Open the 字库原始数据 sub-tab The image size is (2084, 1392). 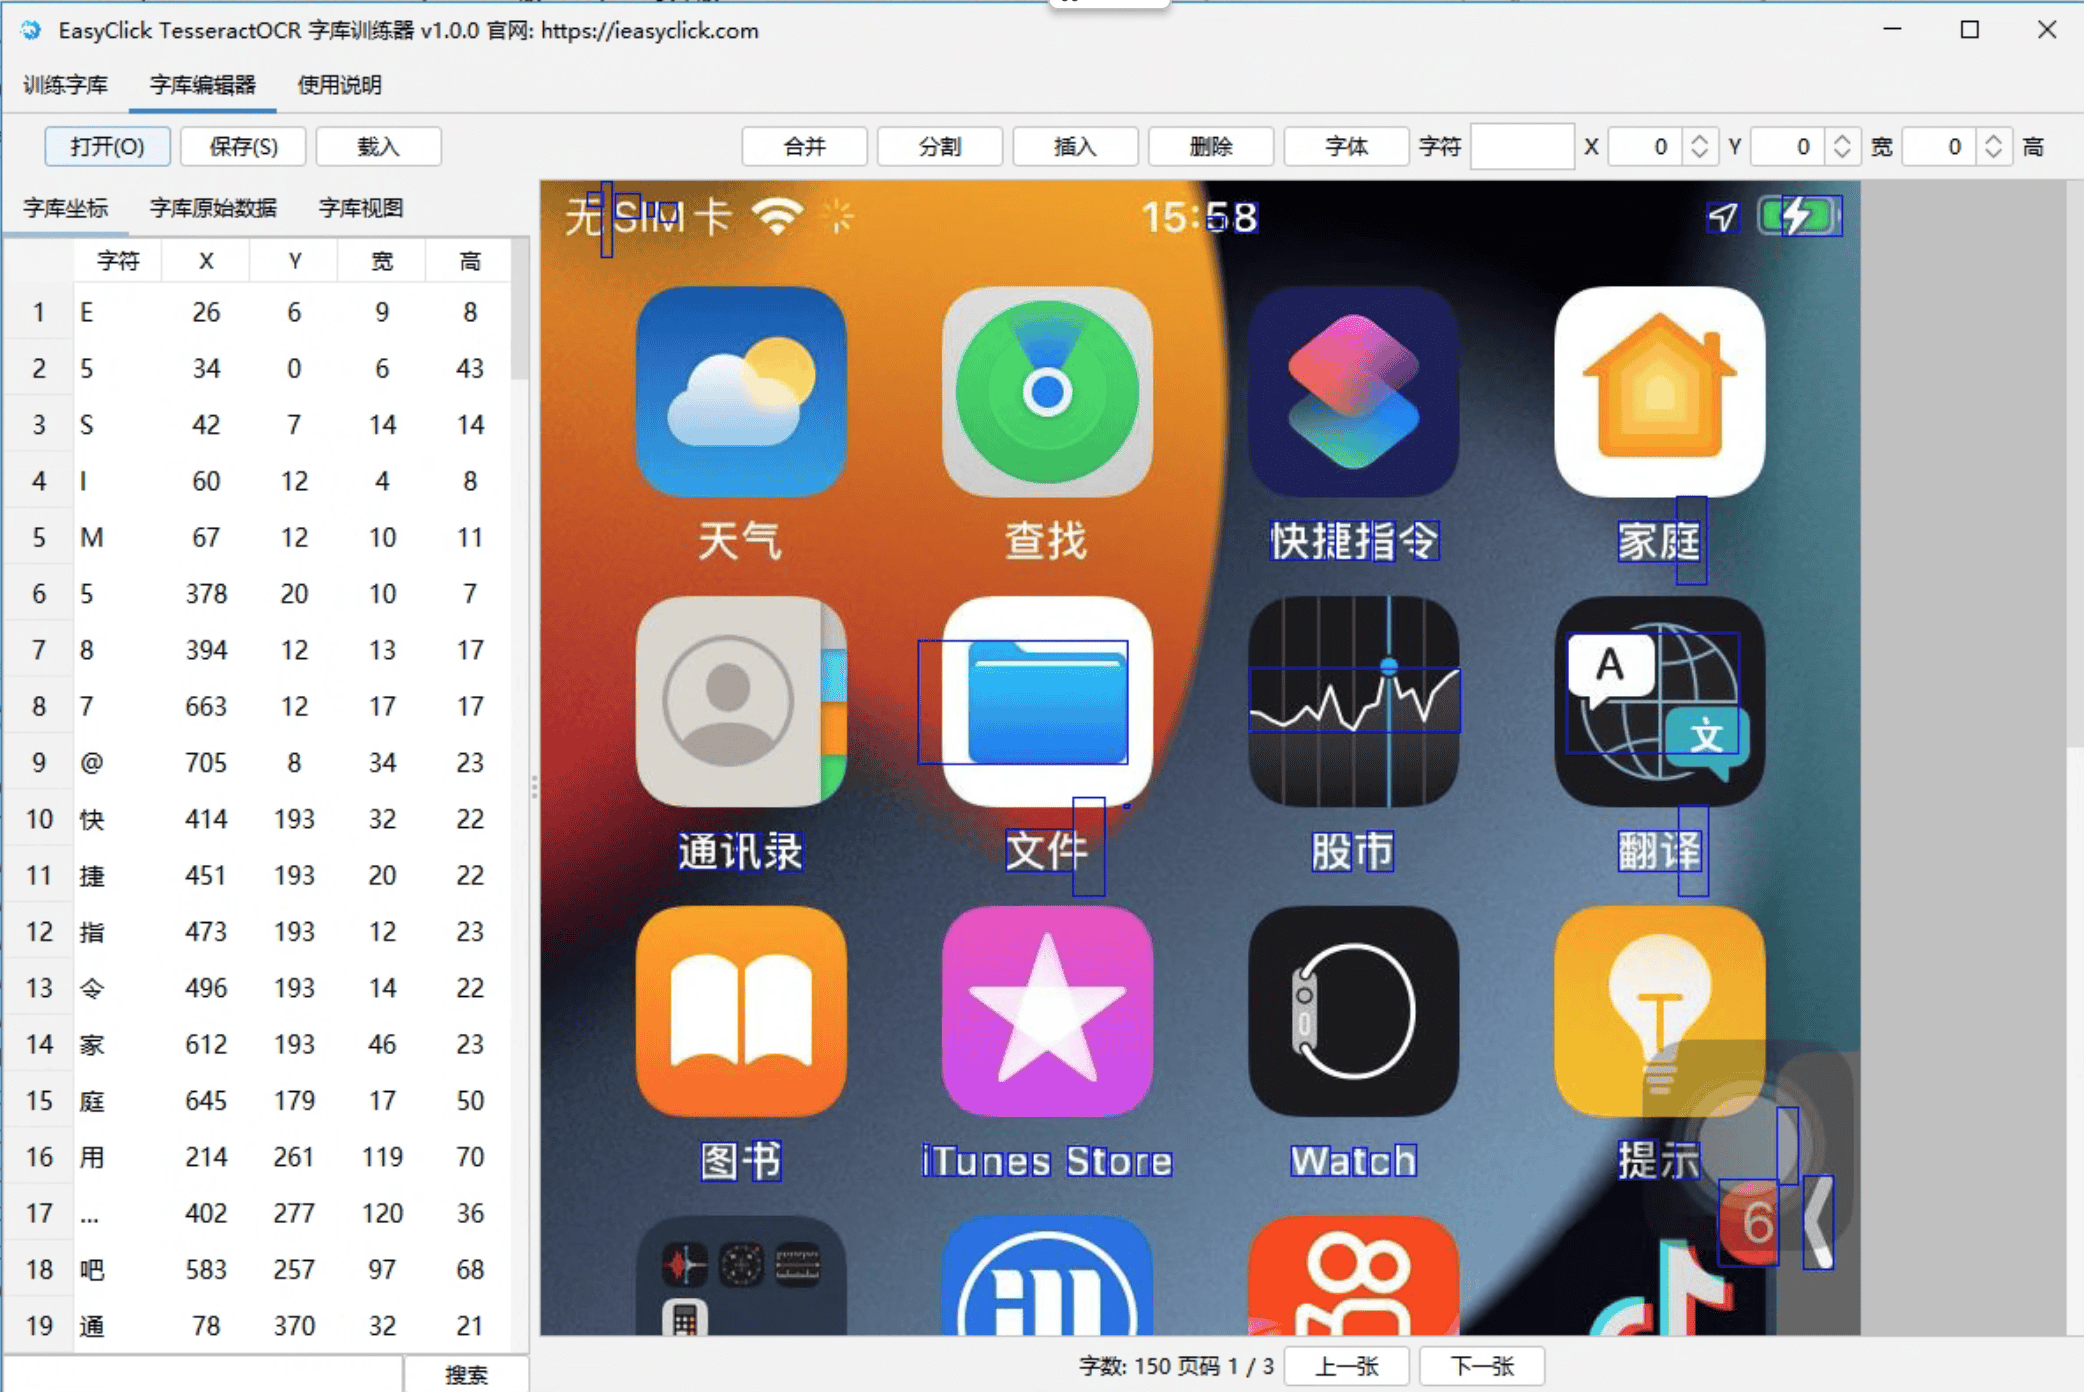(x=213, y=208)
